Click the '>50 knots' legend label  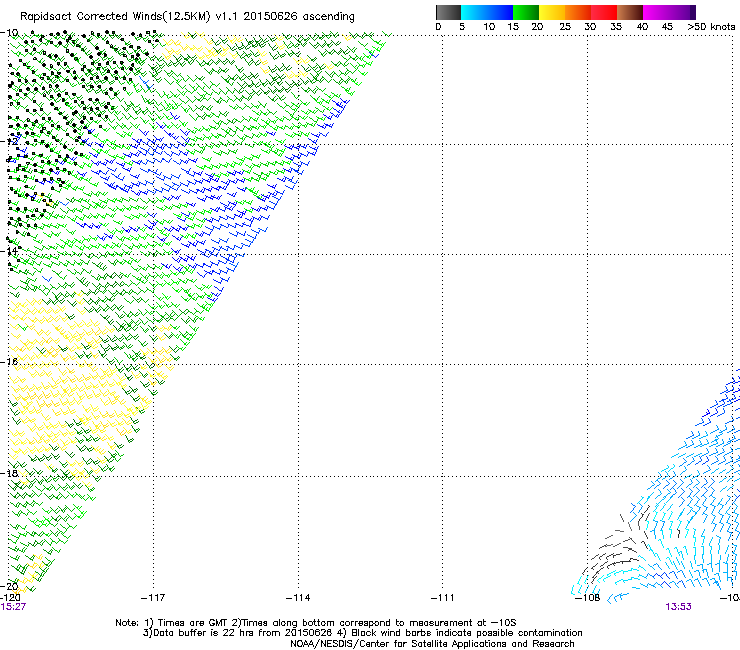coord(711,27)
